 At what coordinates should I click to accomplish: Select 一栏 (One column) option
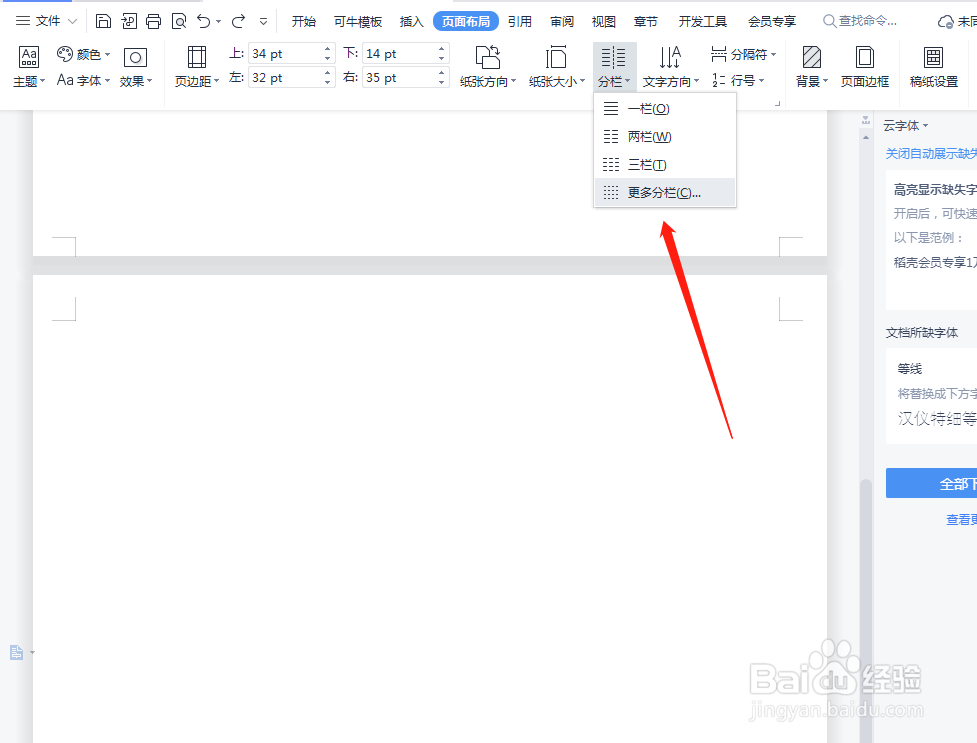[x=665, y=108]
